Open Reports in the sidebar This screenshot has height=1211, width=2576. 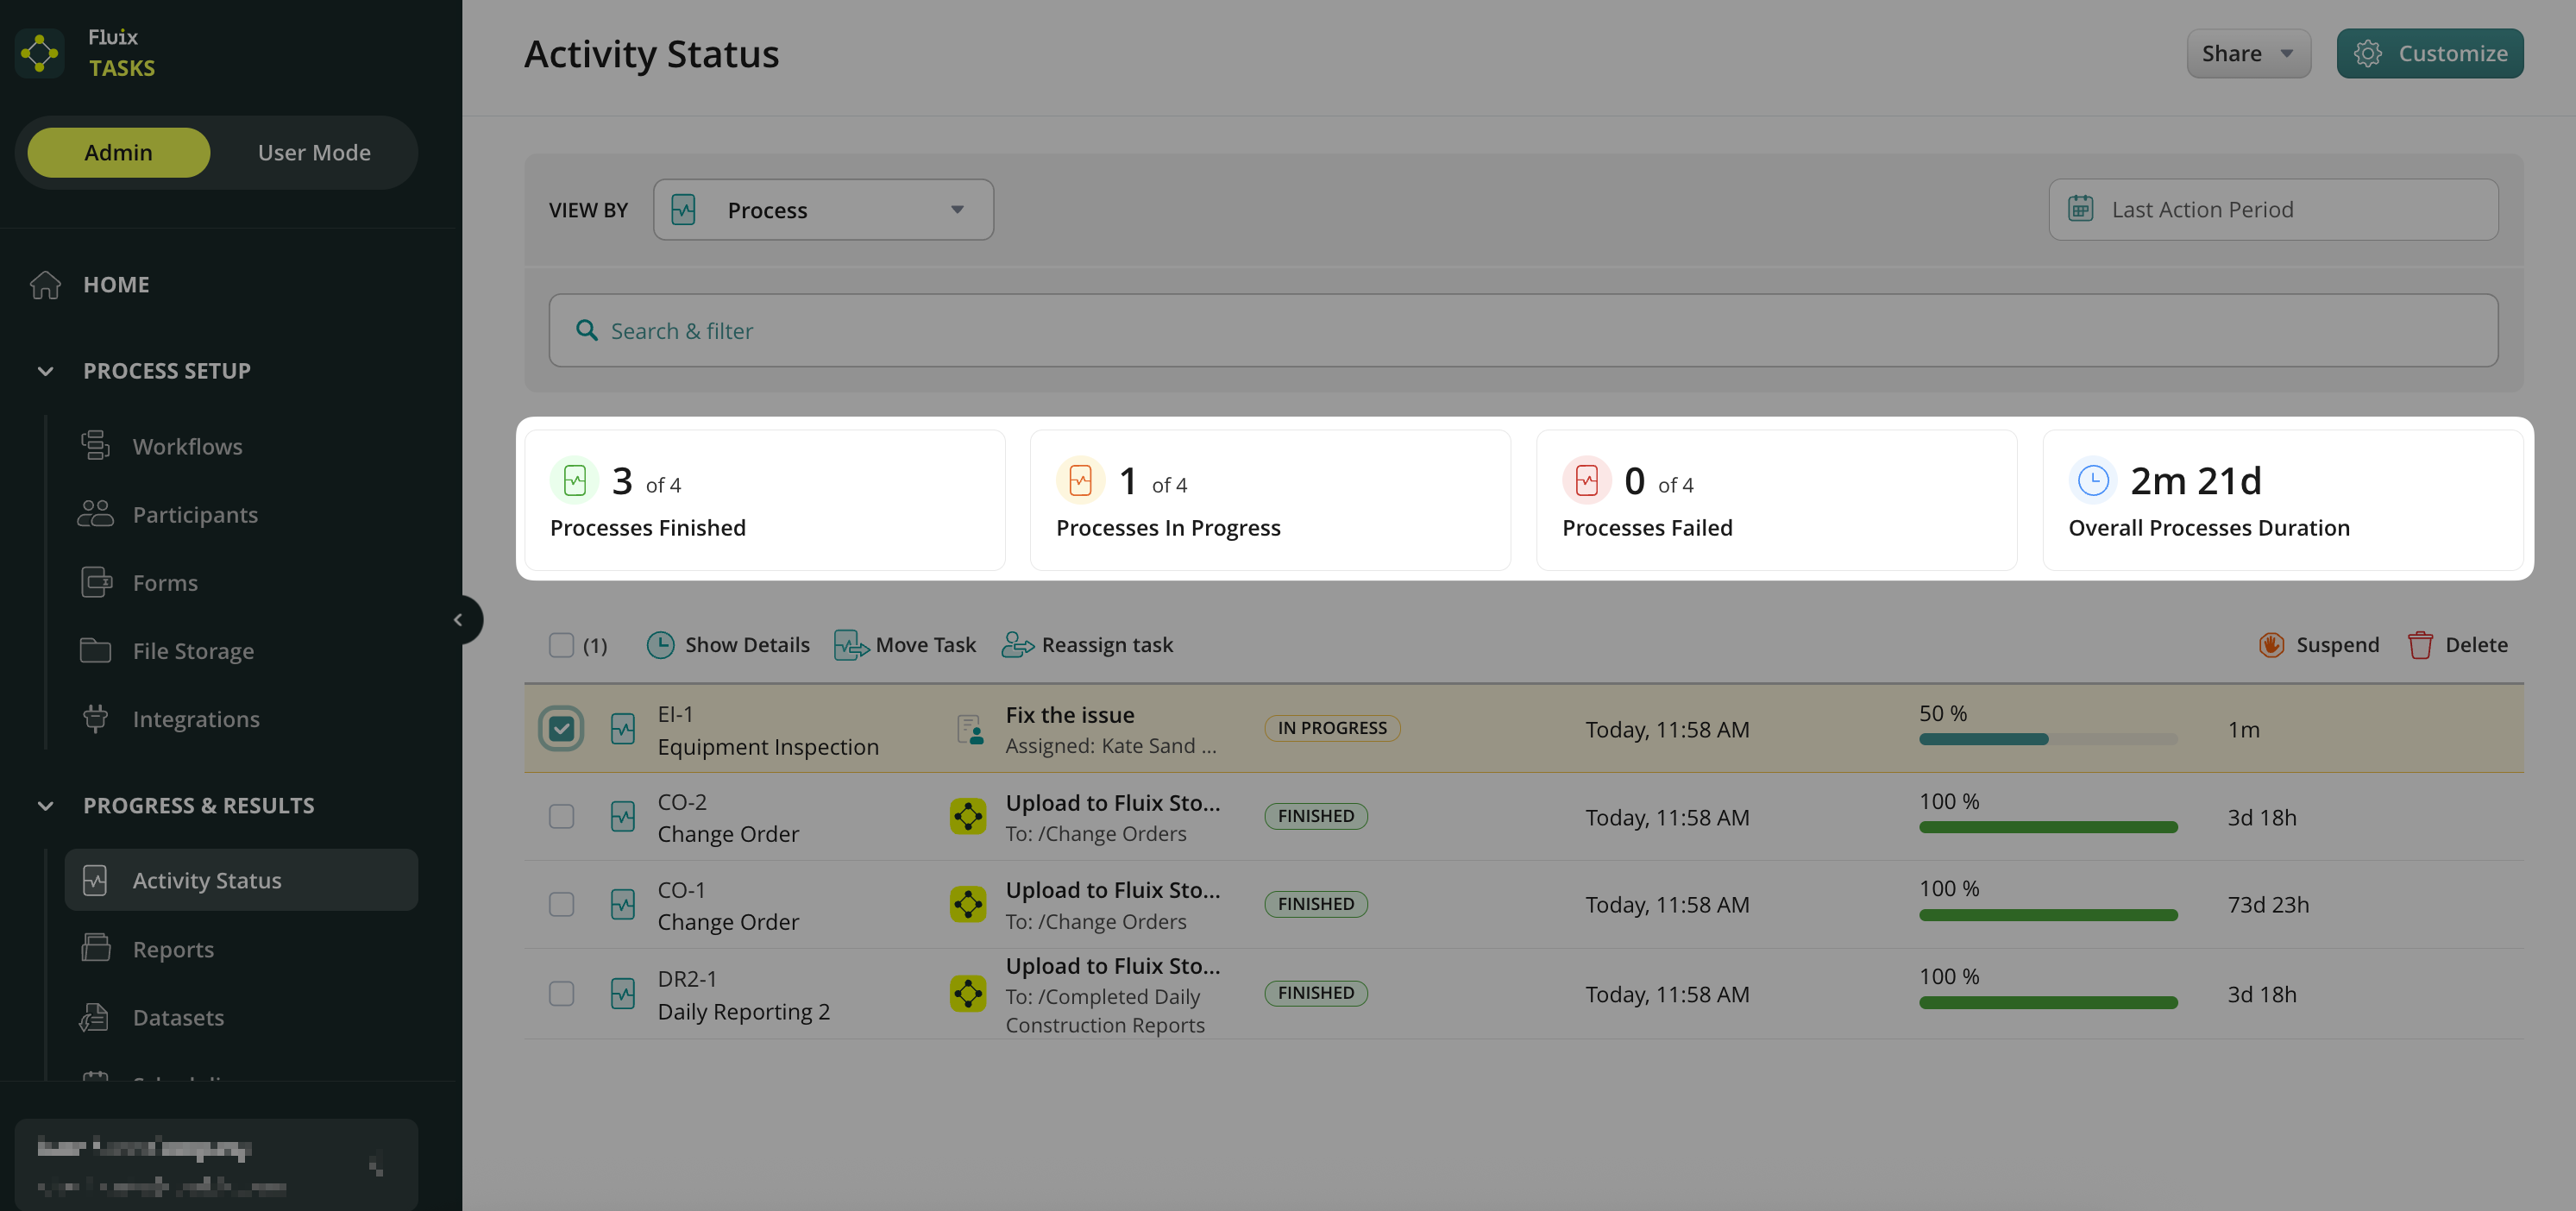pyautogui.click(x=173, y=949)
